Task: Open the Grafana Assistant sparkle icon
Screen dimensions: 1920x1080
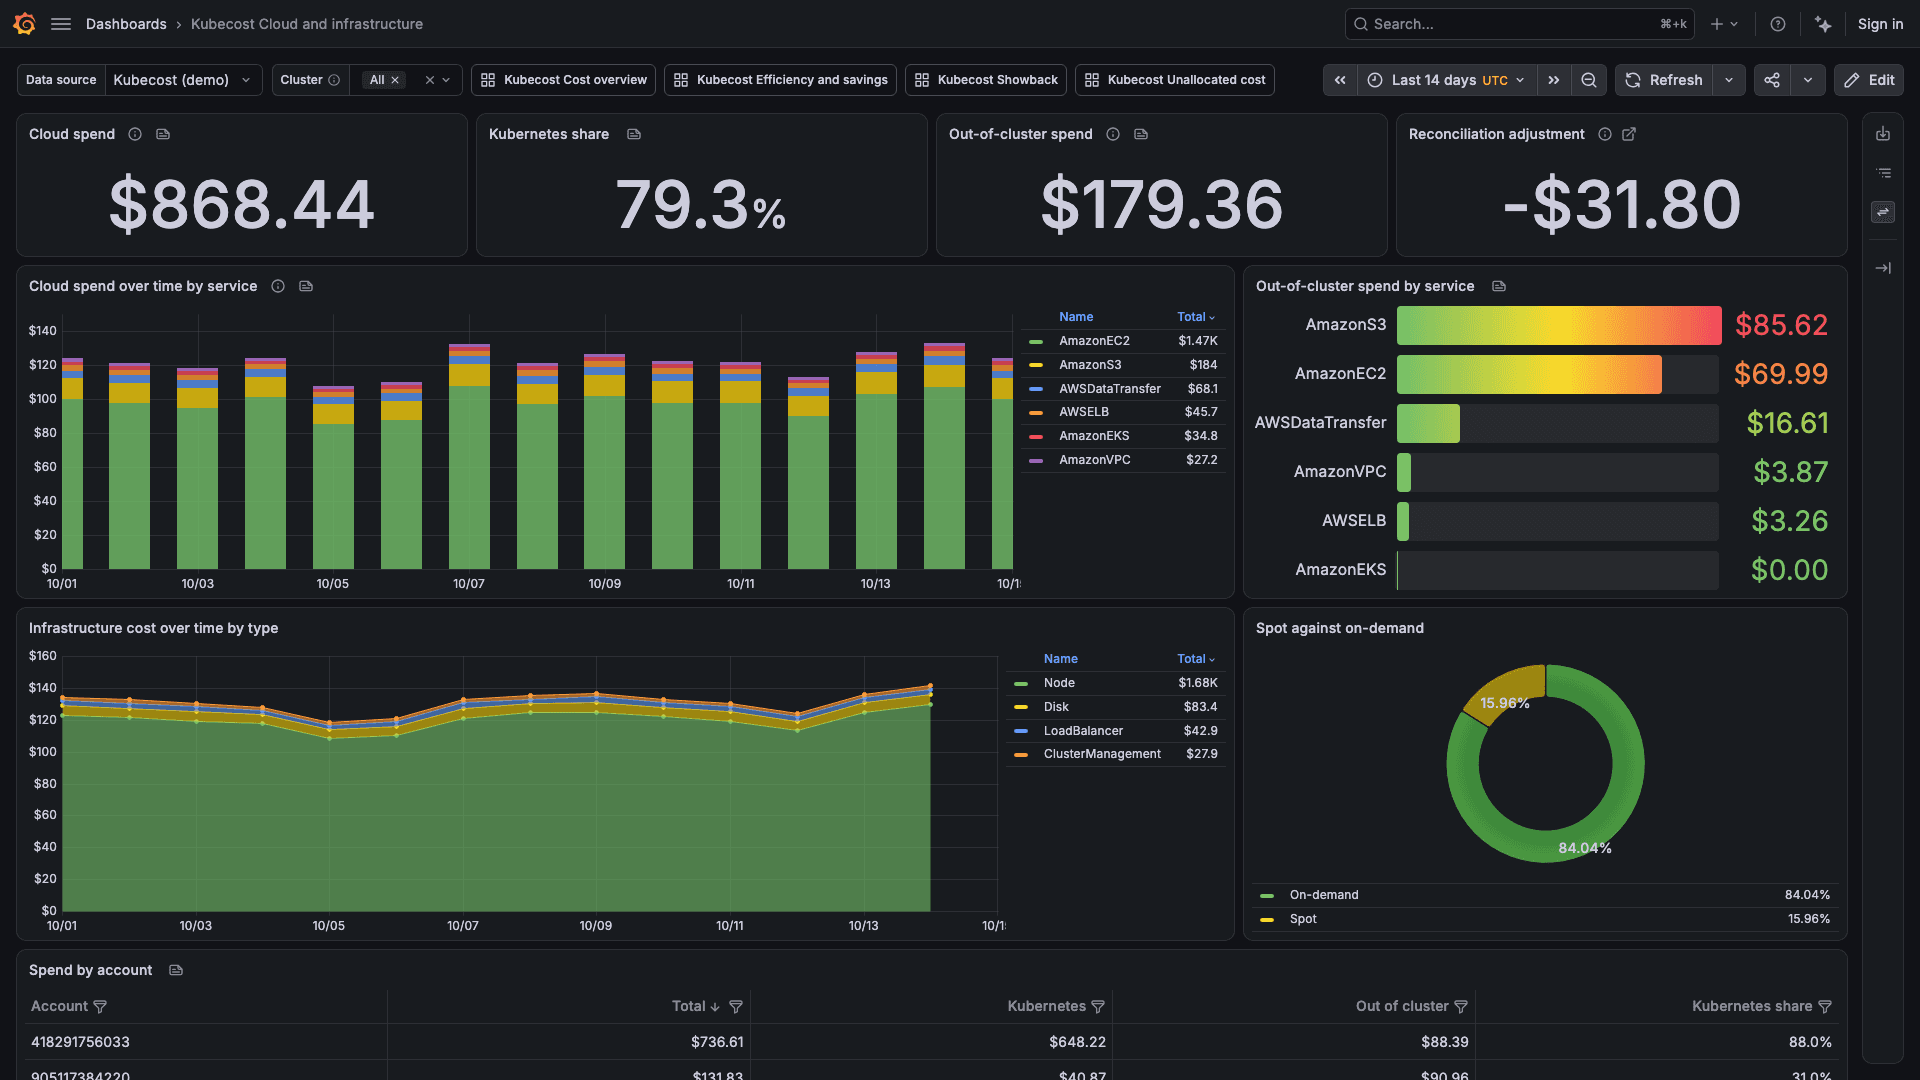Action: pos(1823,24)
